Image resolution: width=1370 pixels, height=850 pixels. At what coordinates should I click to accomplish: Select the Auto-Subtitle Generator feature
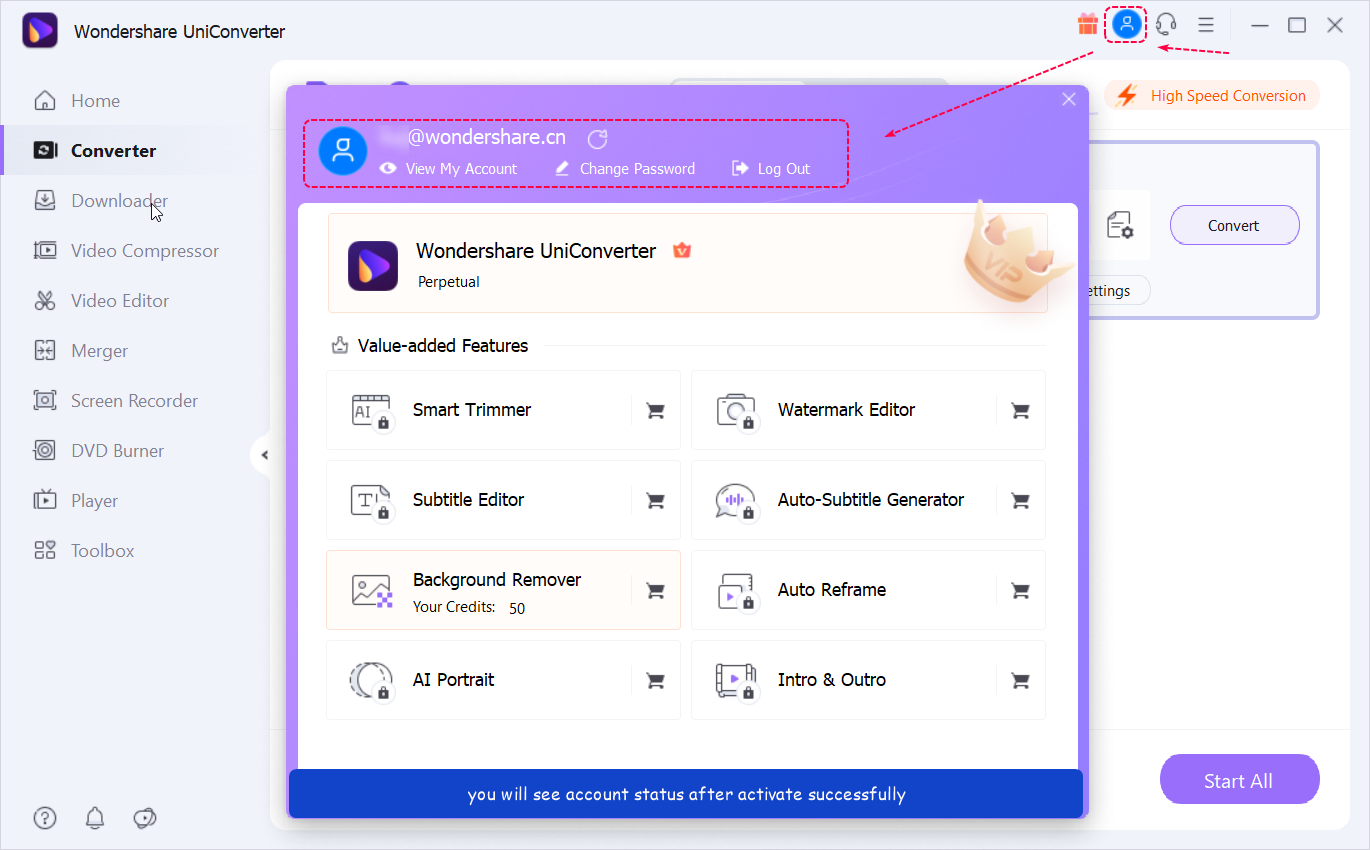[x=868, y=500]
